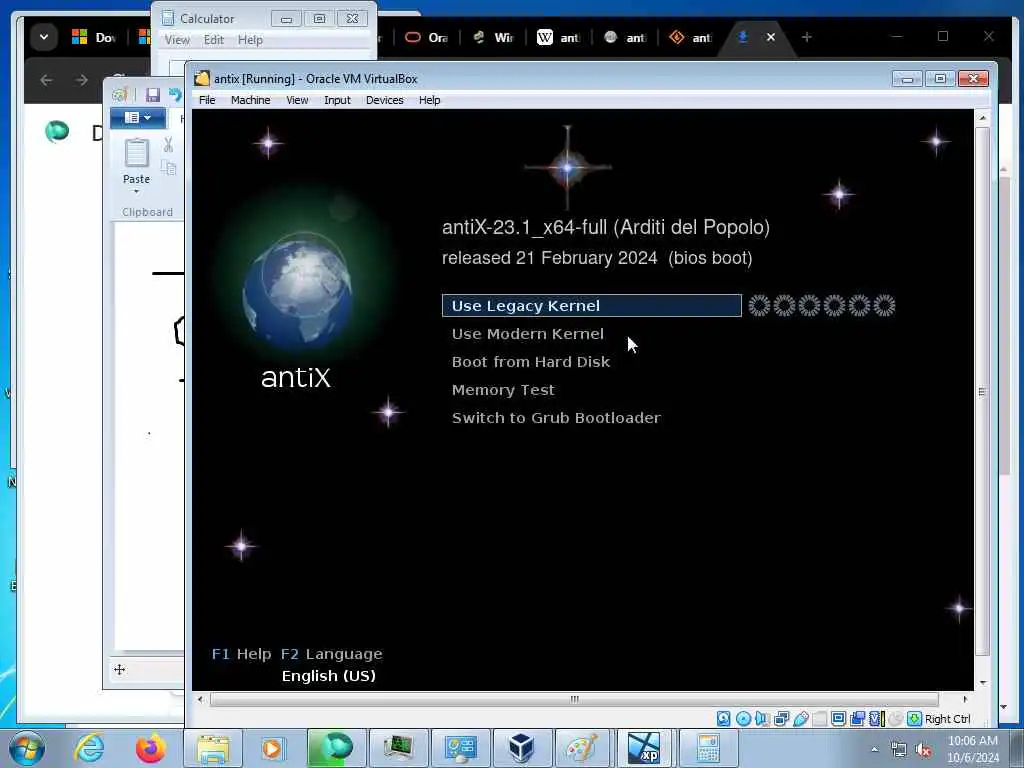Click the muted volume tray icon
1024x768 pixels.
coord(923,750)
